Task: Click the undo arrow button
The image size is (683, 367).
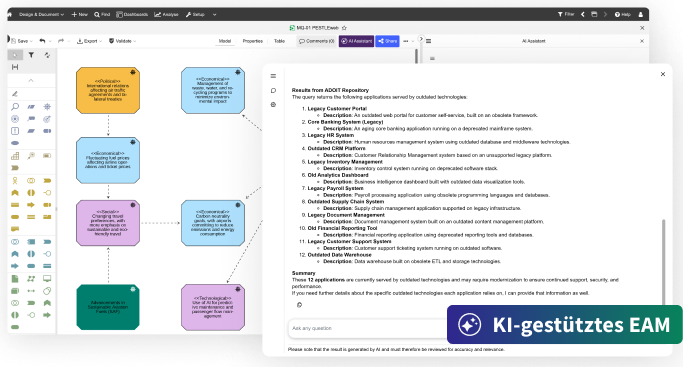Action: tap(42, 41)
